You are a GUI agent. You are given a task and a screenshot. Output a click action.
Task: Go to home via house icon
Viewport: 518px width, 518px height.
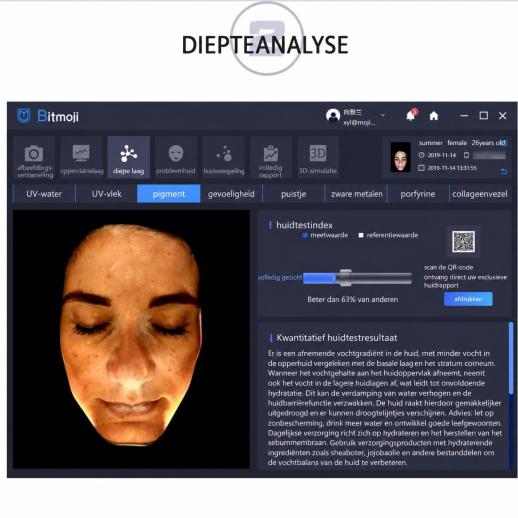coord(434,116)
